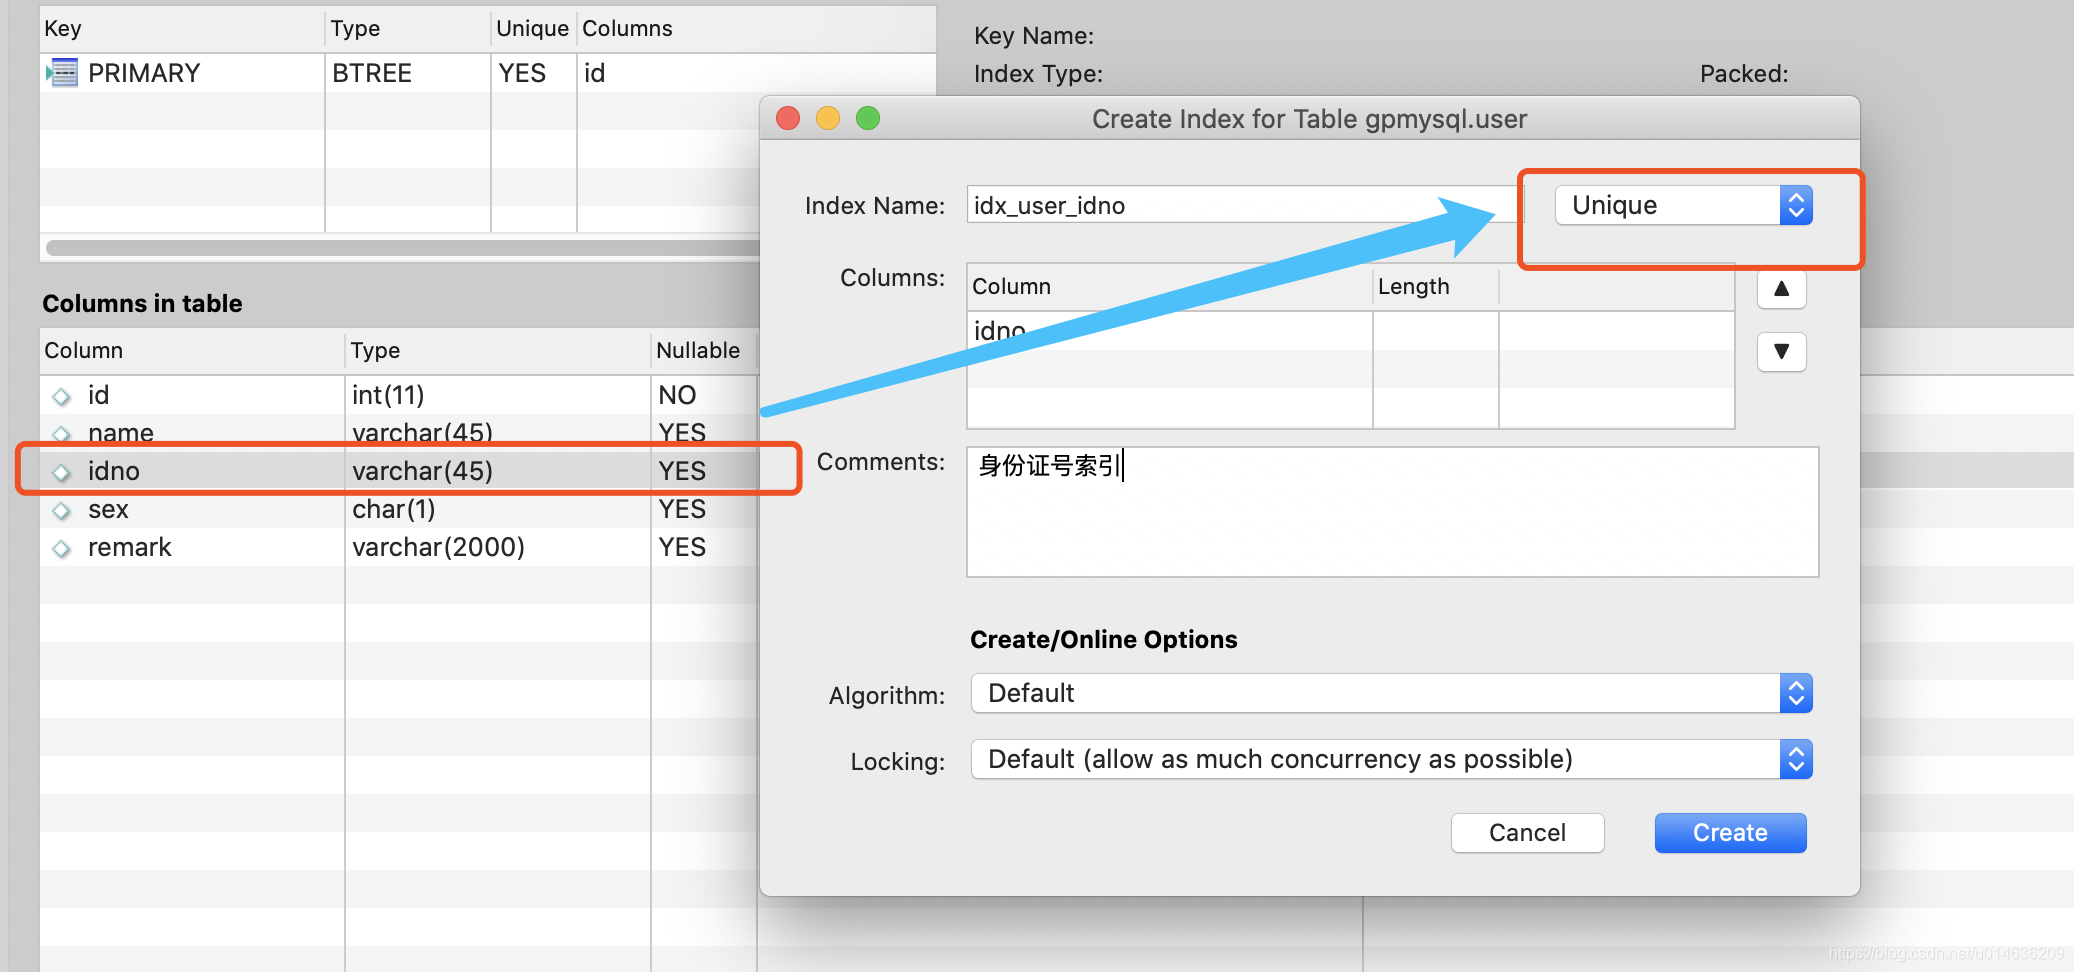Open the Unique index type dropdown
The image size is (2074, 972).
coord(1684,205)
